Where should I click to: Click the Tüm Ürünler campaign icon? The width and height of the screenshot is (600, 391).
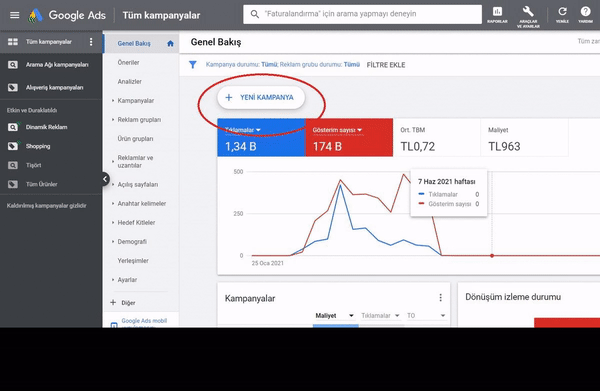(x=13, y=184)
